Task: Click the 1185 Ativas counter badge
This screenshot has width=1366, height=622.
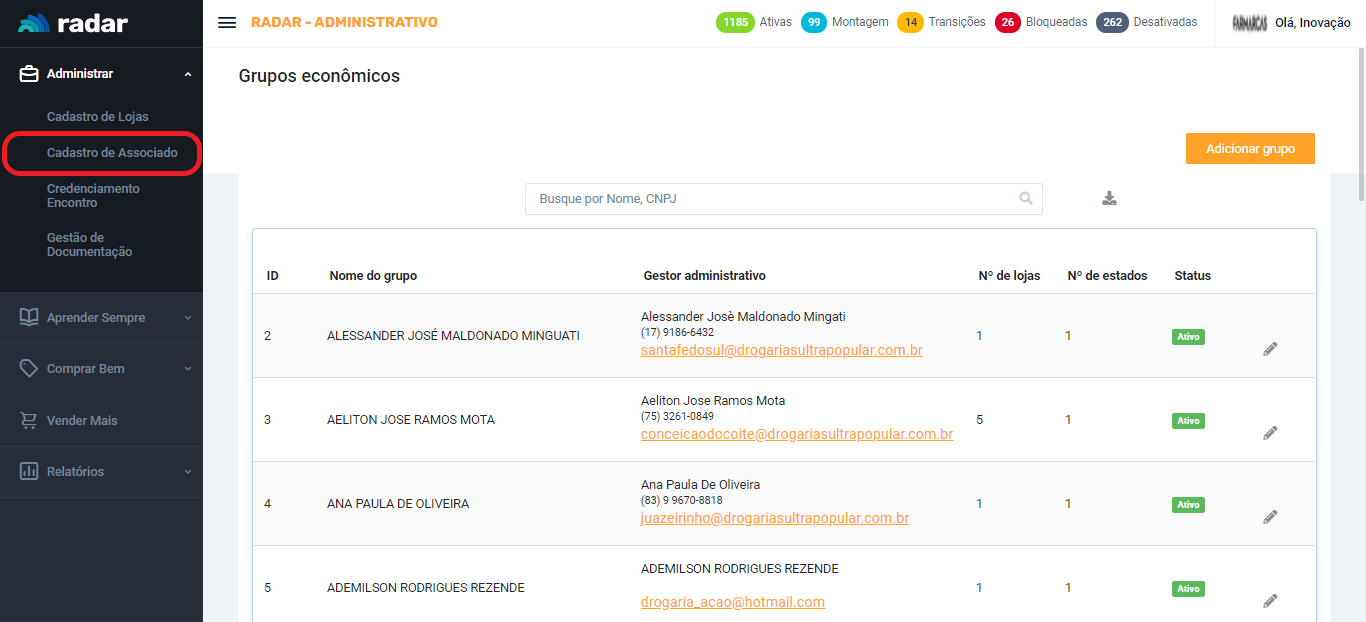Action: 735,22
